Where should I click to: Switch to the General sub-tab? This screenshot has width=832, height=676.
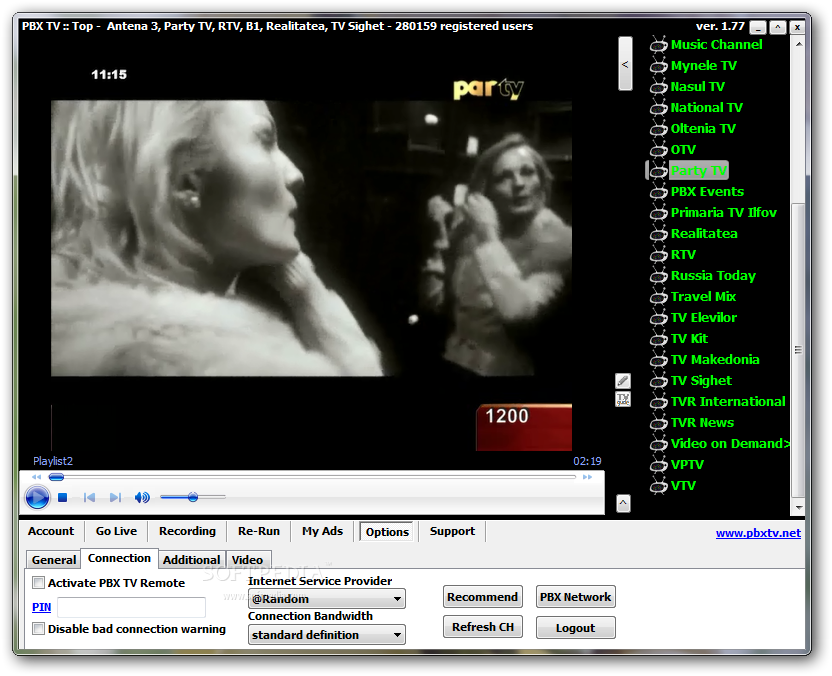click(x=54, y=560)
